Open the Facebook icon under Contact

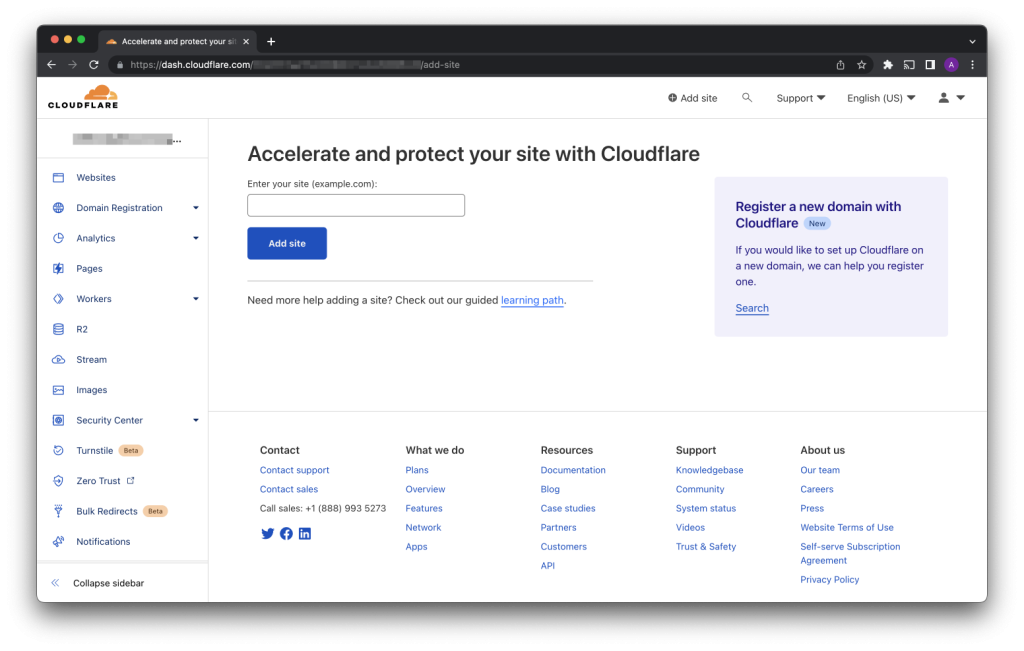click(286, 534)
